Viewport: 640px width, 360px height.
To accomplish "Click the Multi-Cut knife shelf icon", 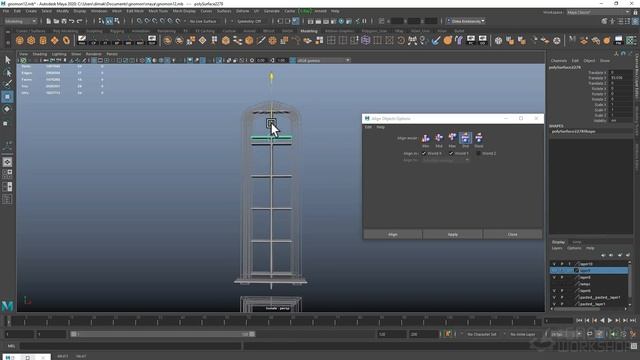I will [x=261, y=40].
